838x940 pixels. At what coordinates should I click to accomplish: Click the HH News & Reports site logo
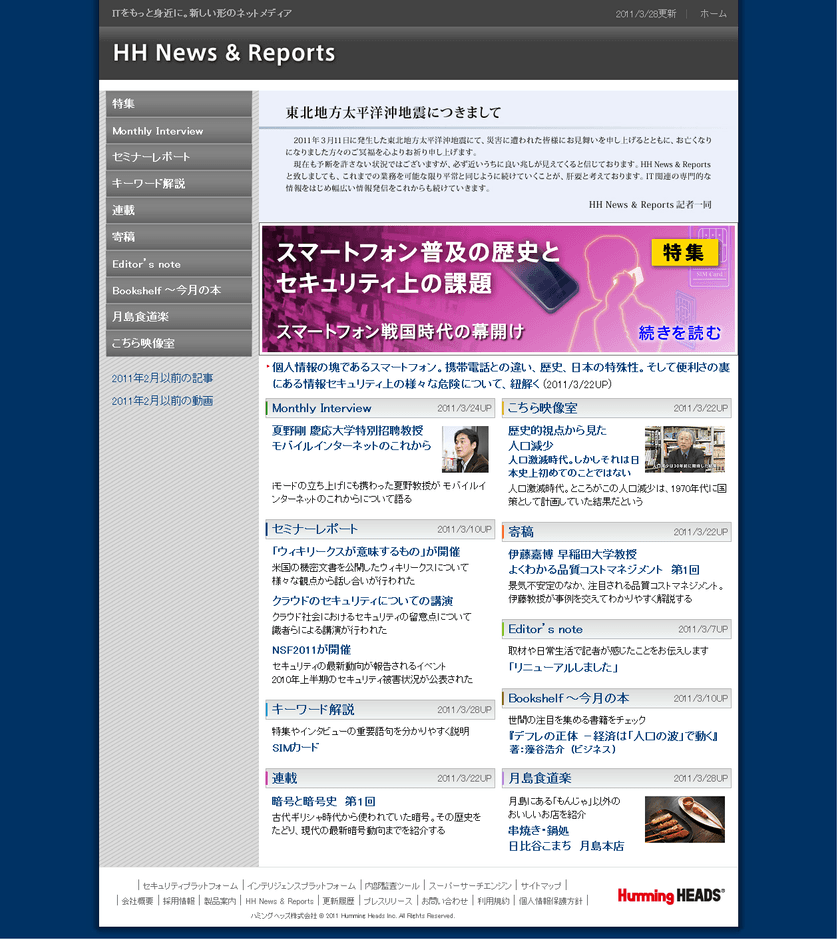point(224,53)
